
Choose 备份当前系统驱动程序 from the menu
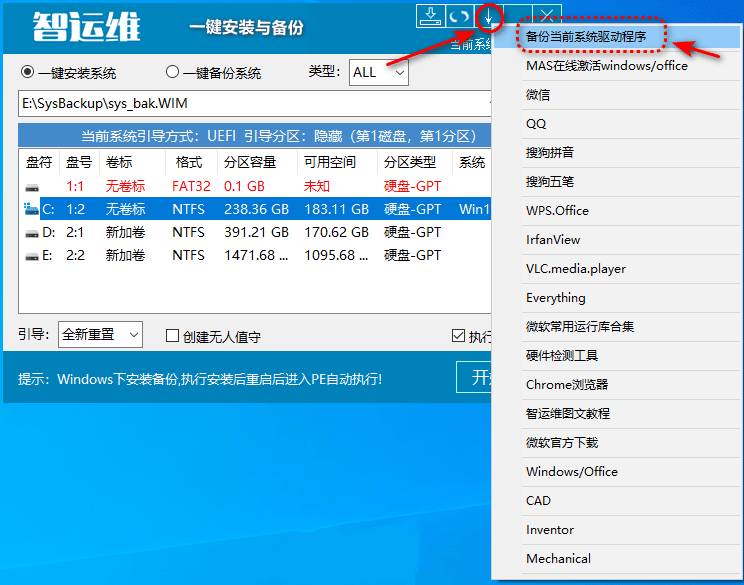tap(592, 37)
